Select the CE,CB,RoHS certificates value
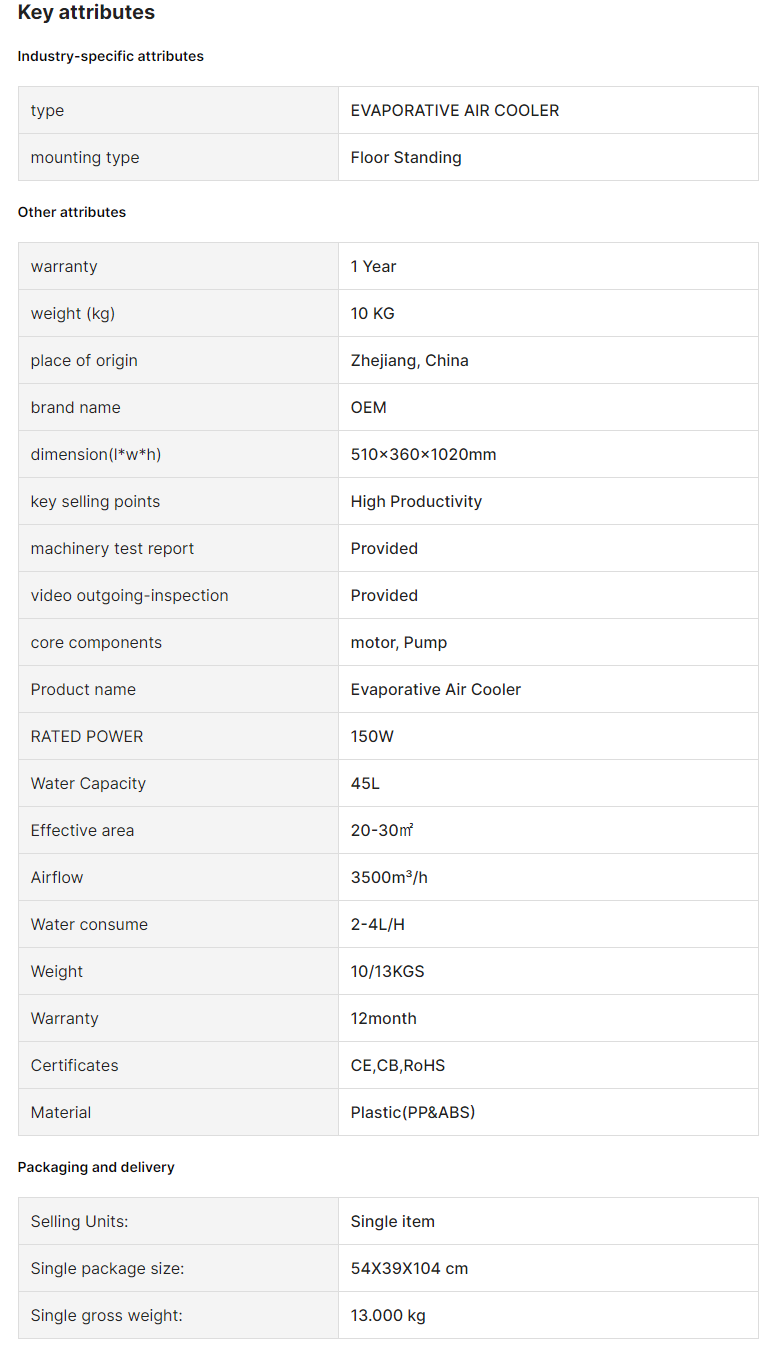 398,1066
